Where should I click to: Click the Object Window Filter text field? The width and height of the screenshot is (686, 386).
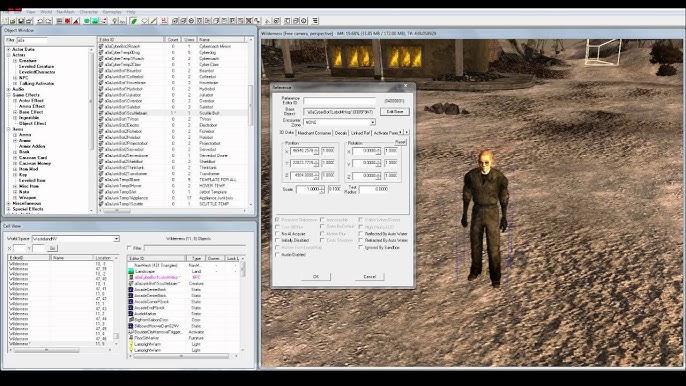click(x=32, y=40)
